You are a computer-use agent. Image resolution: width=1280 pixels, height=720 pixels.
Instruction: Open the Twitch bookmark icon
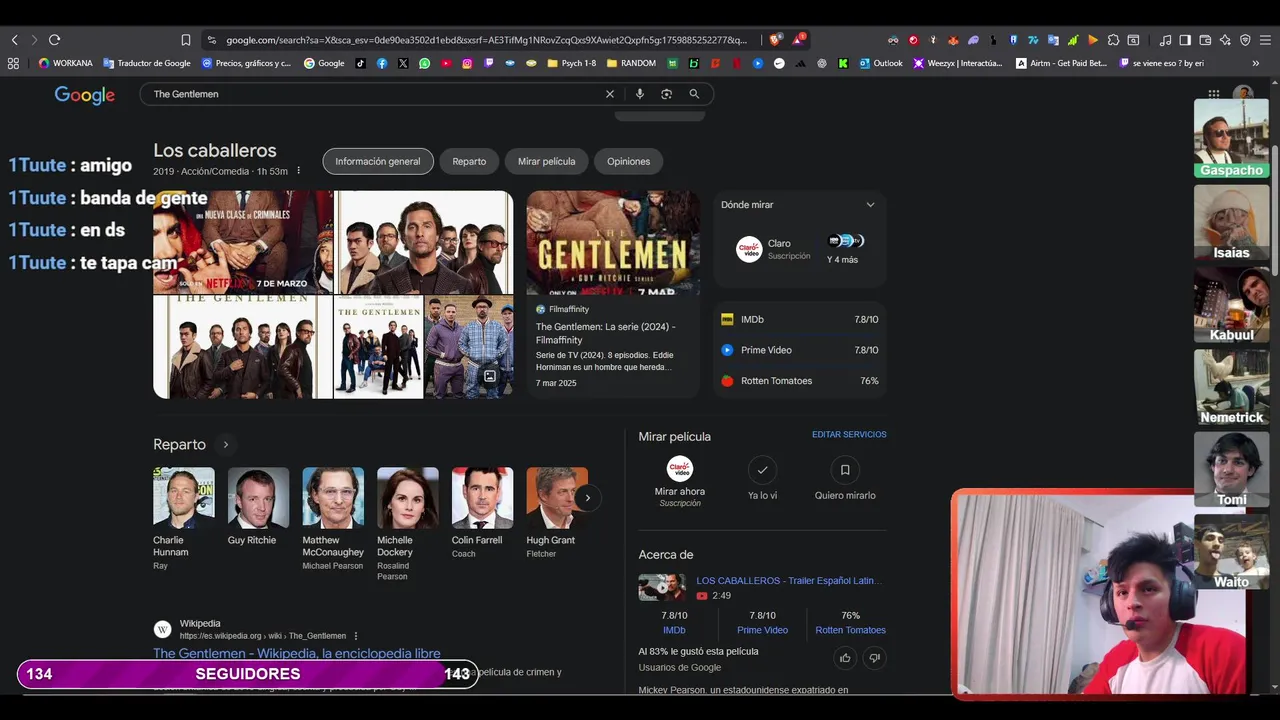coord(489,63)
